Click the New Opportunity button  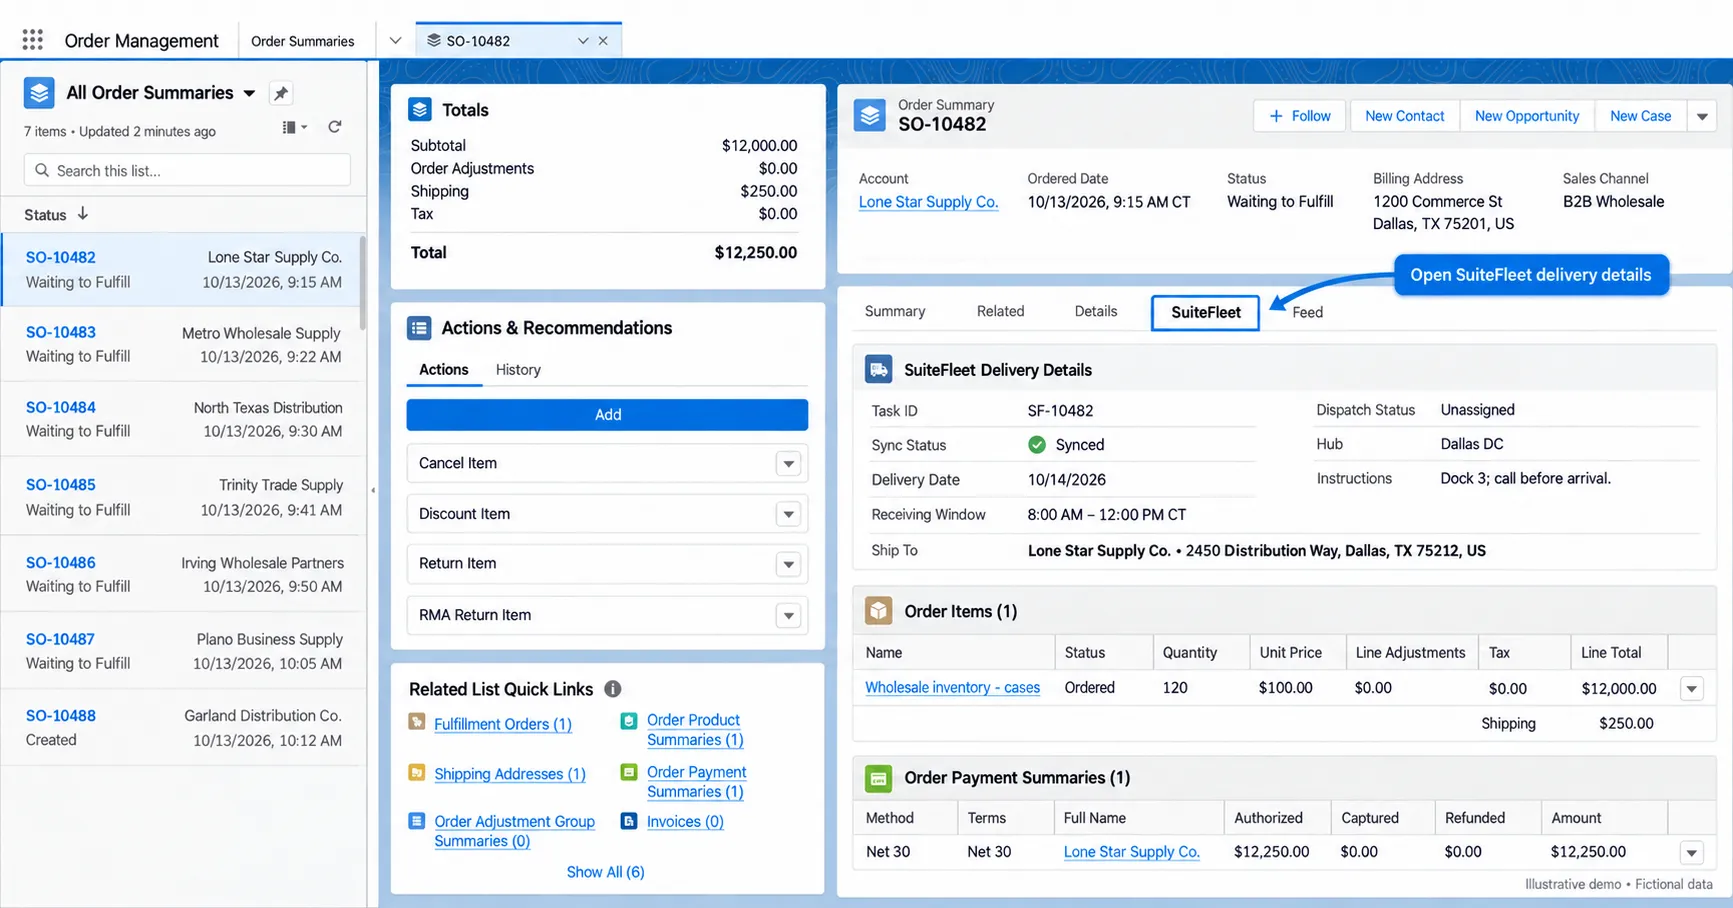pyautogui.click(x=1526, y=116)
